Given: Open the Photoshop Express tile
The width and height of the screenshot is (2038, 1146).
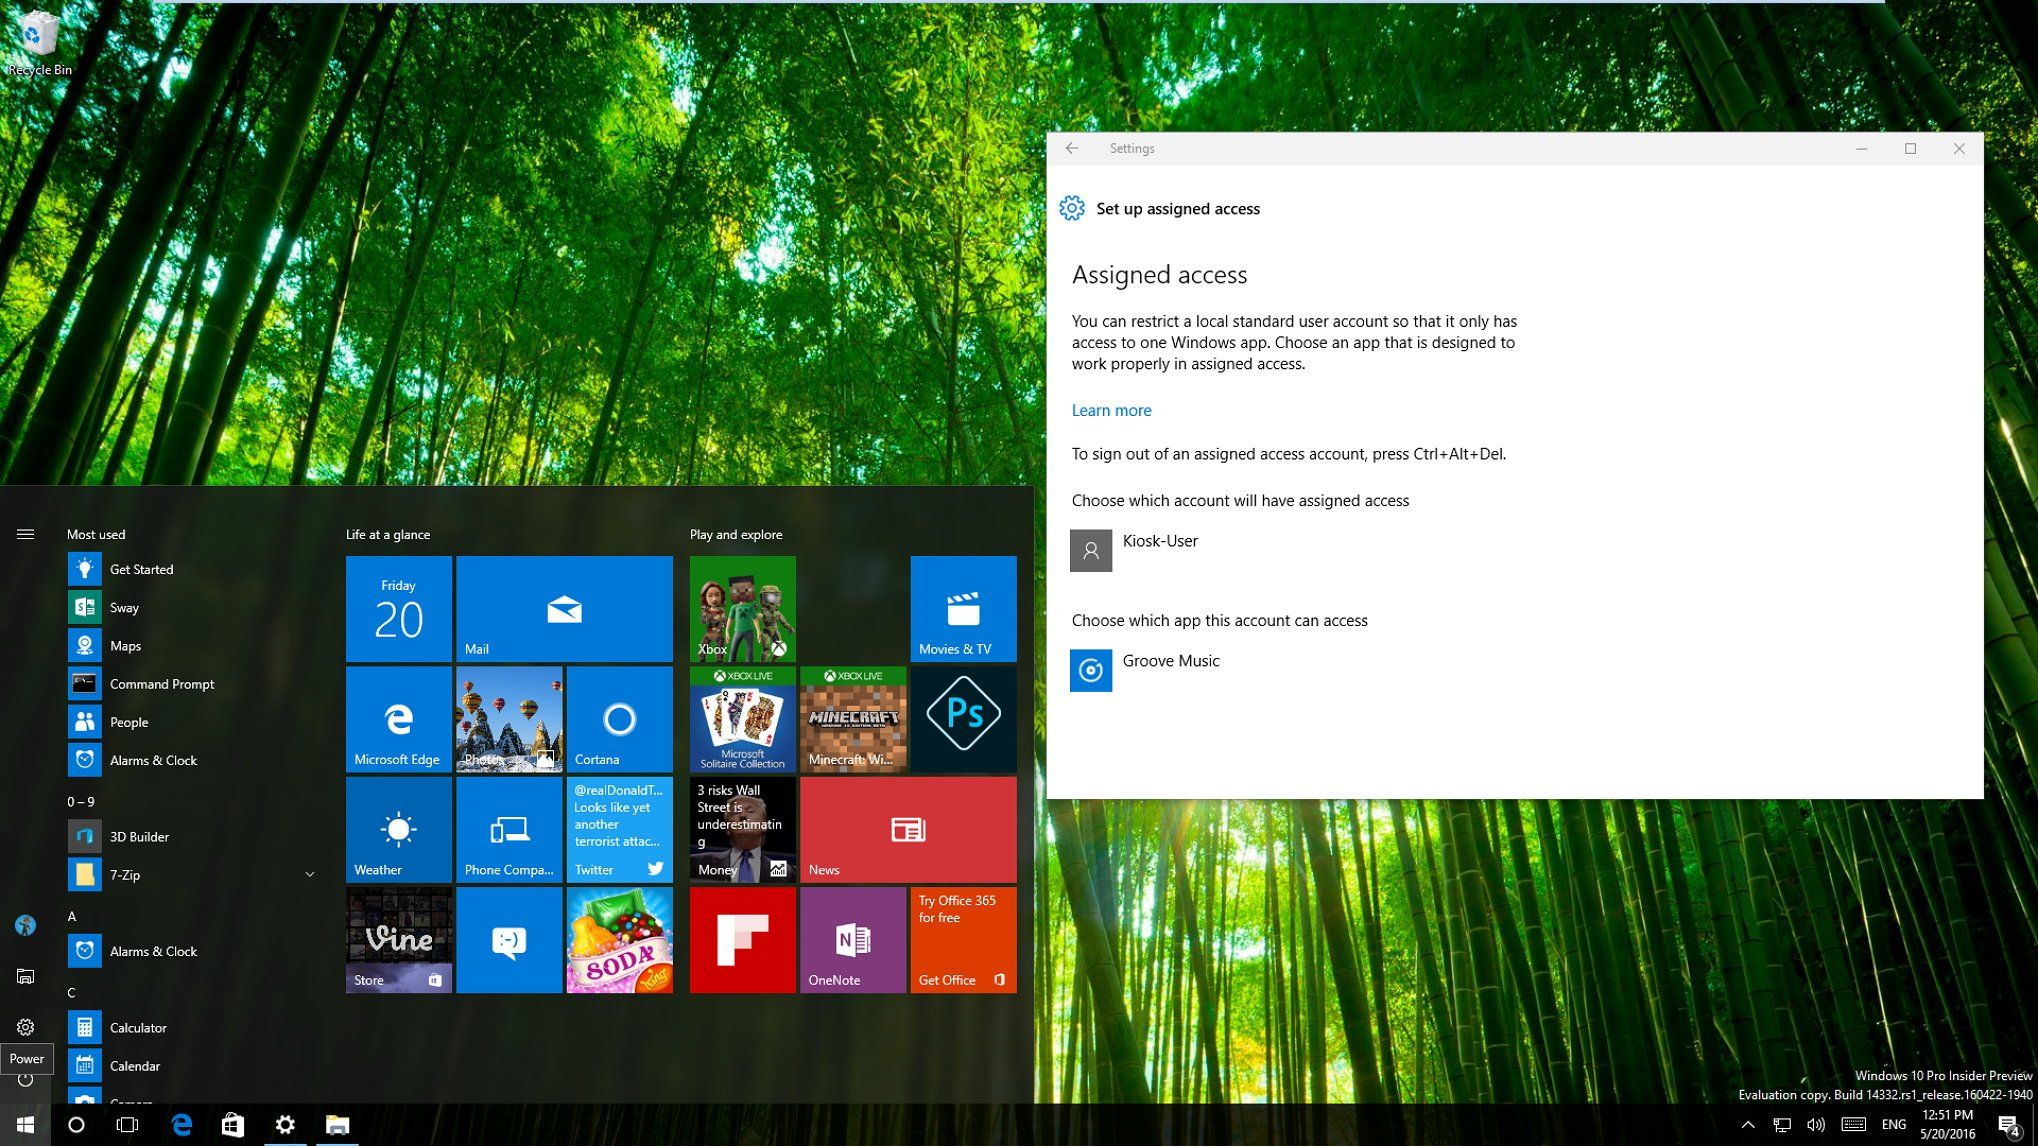Looking at the screenshot, I should pyautogui.click(x=962, y=718).
